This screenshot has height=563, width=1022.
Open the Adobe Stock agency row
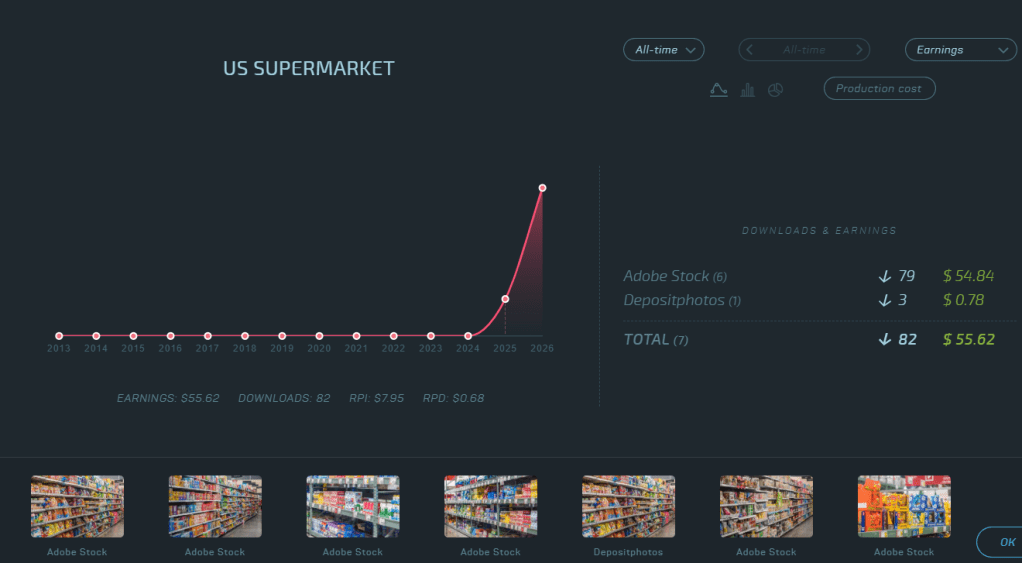tap(667, 276)
